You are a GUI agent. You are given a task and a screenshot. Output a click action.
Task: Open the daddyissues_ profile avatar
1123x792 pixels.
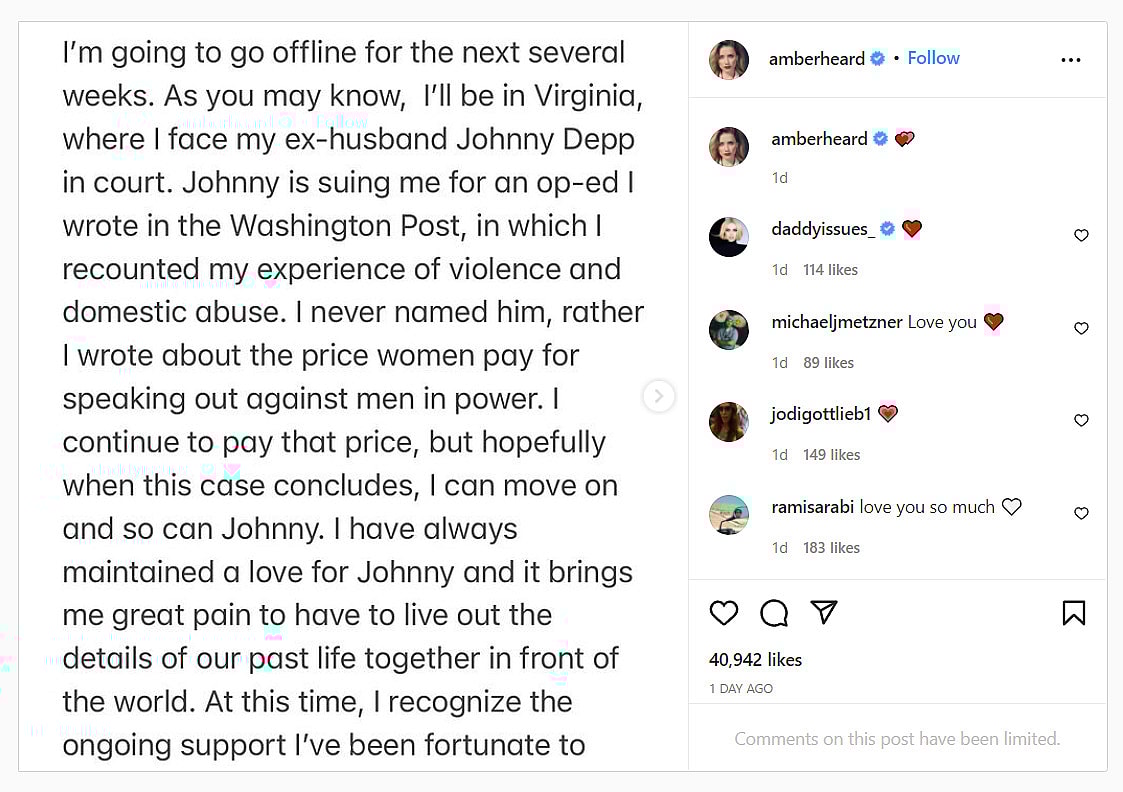[x=729, y=237]
